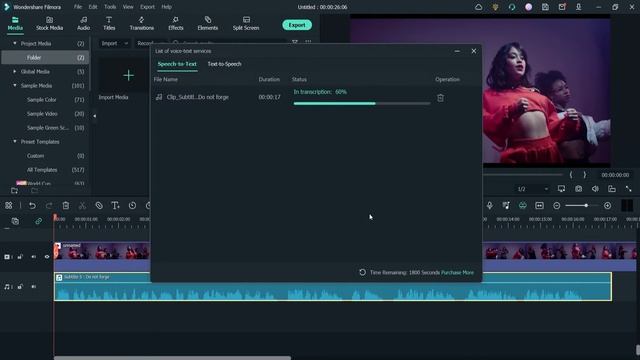Viewport: 640px width, 360px height.
Task: Click the Import Media plus thumbnail
Action: click(128, 76)
